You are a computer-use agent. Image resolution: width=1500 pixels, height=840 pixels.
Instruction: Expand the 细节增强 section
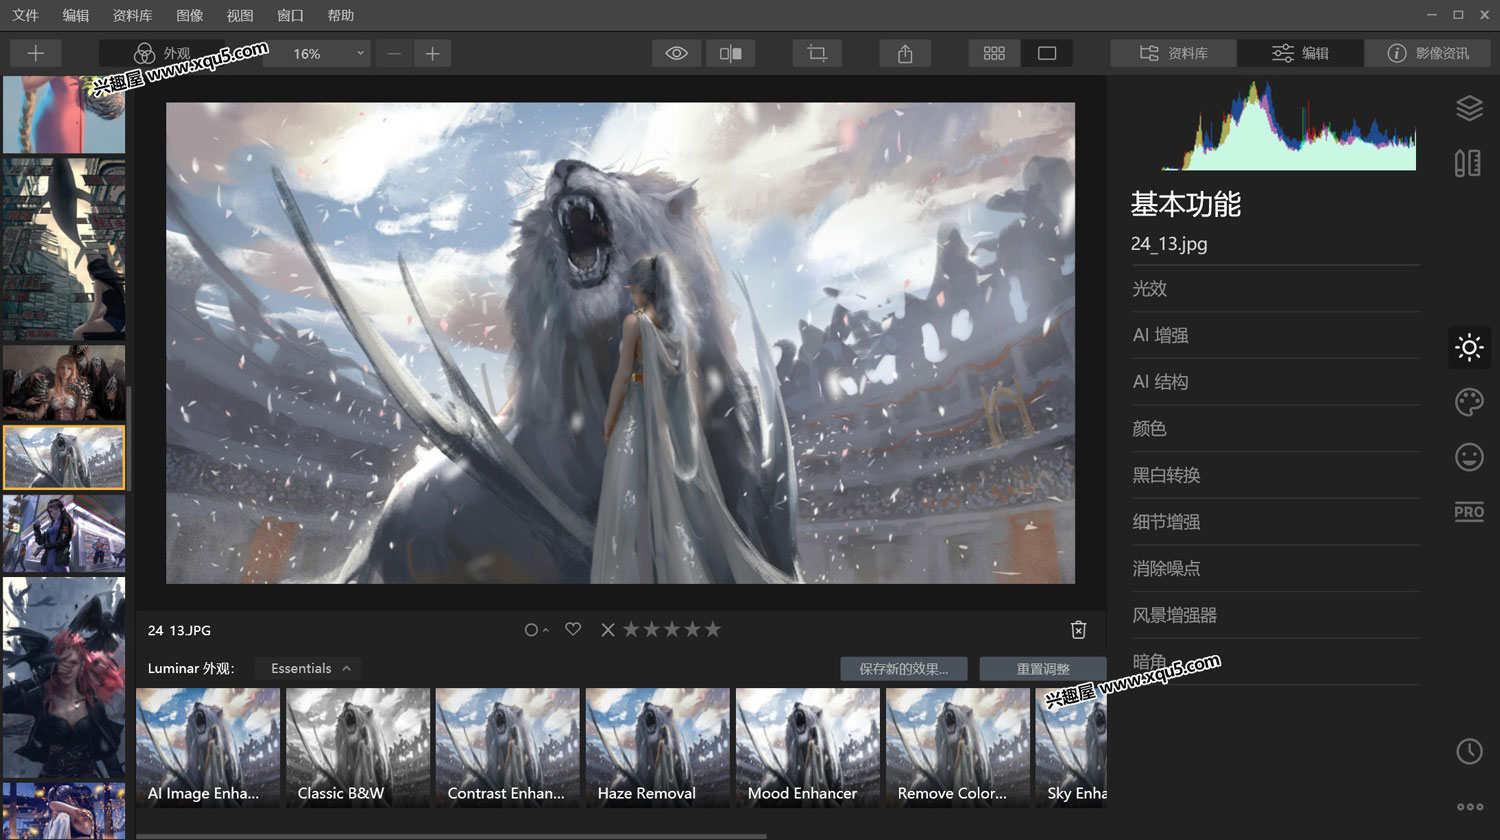point(1275,522)
